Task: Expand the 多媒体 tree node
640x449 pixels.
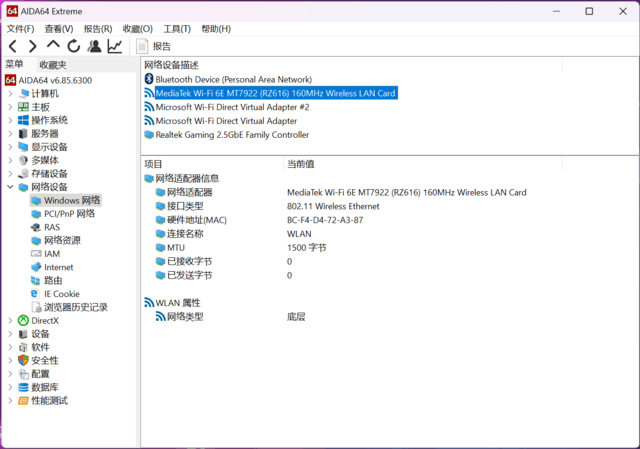Action: pyautogui.click(x=10, y=160)
